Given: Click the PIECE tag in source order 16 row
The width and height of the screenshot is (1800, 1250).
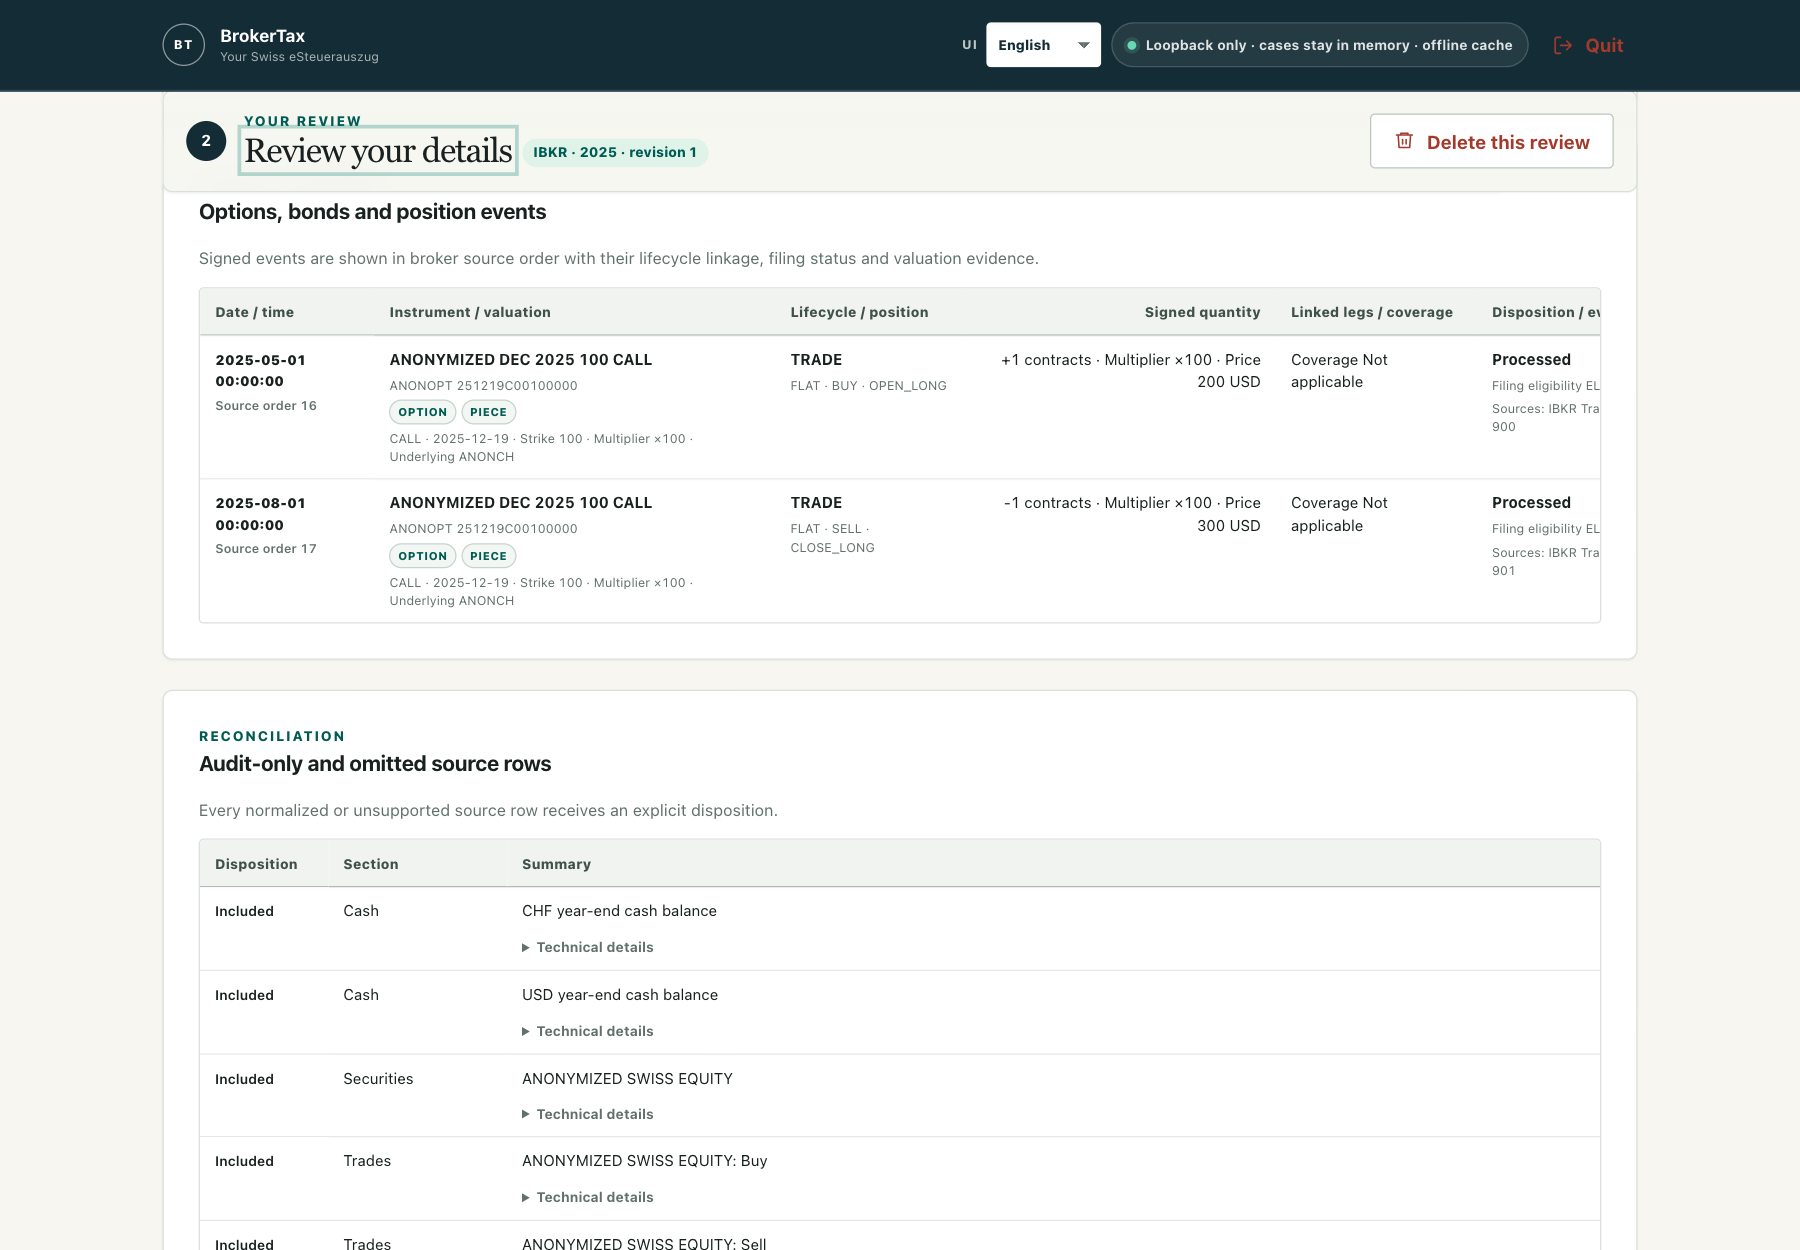Looking at the screenshot, I should [x=488, y=412].
